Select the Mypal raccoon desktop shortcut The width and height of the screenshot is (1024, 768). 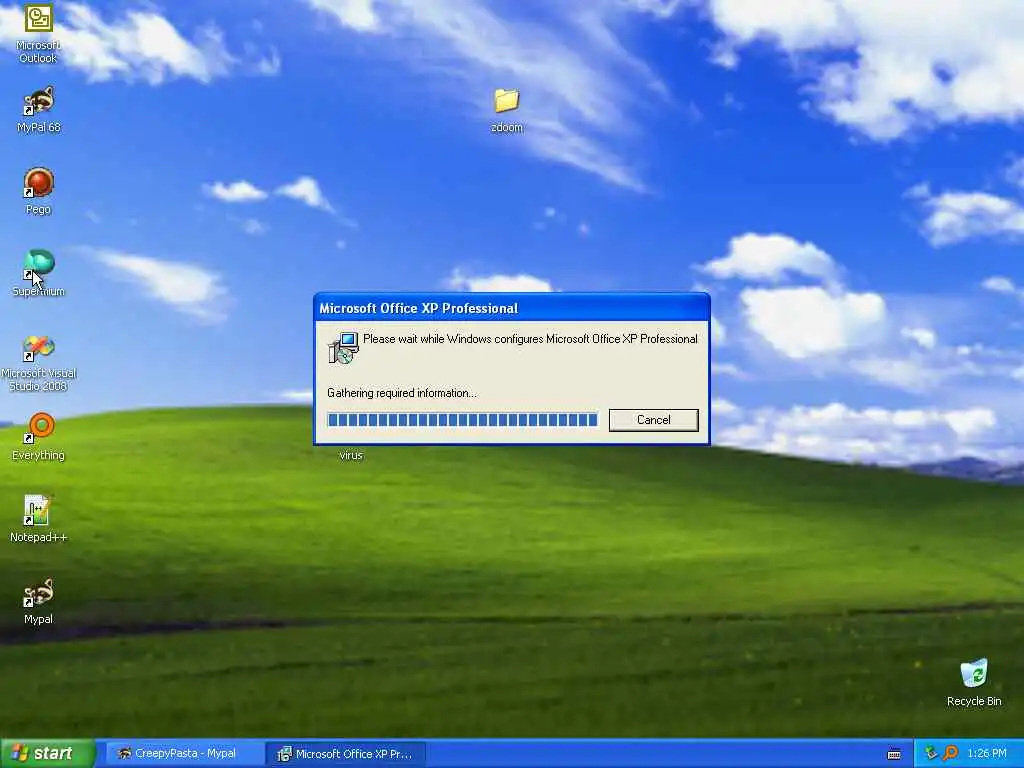[38, 601]
